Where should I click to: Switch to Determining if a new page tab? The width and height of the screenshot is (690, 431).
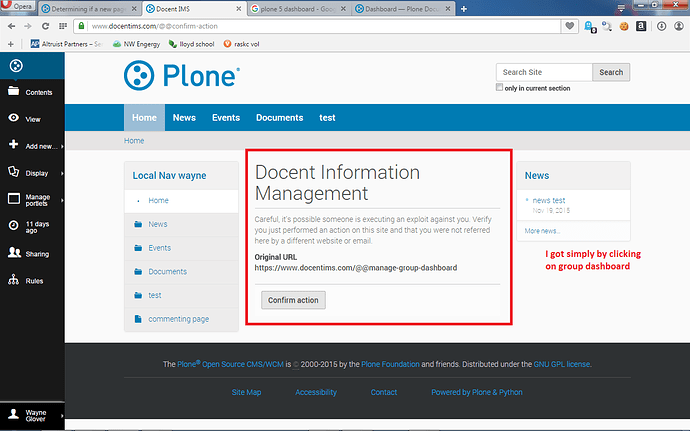89,9
